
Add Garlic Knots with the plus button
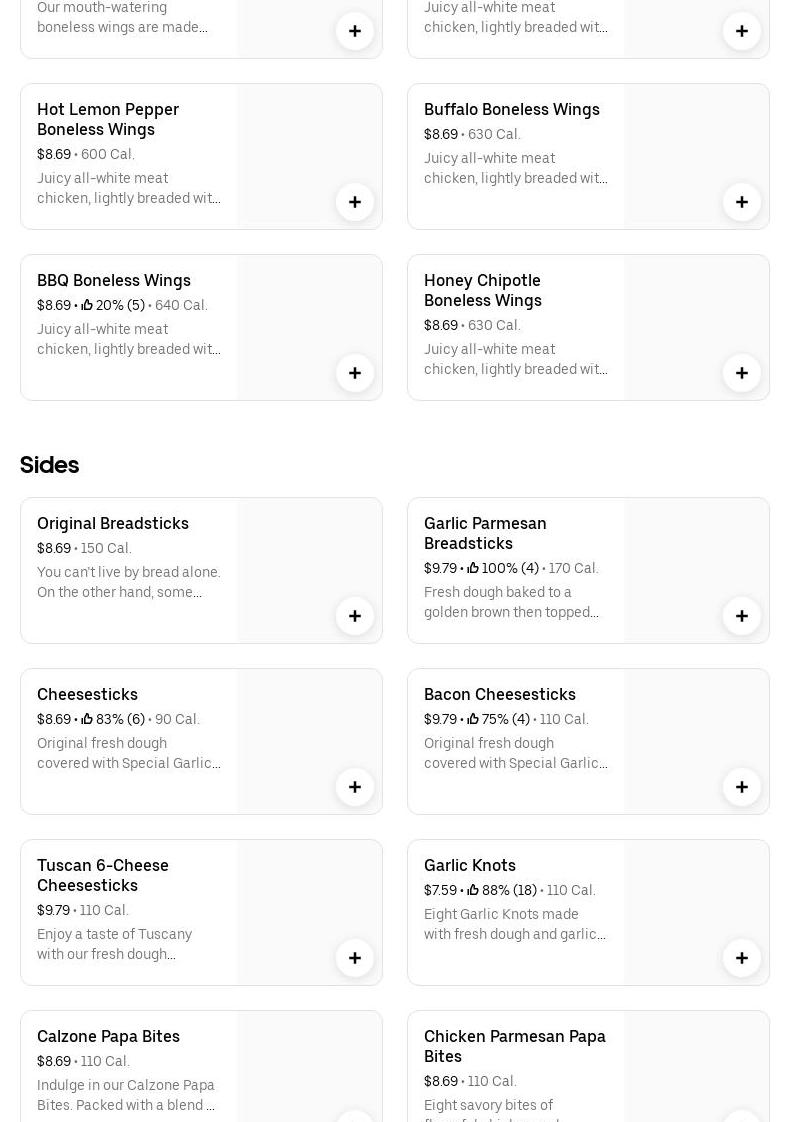tap(742, 958)
